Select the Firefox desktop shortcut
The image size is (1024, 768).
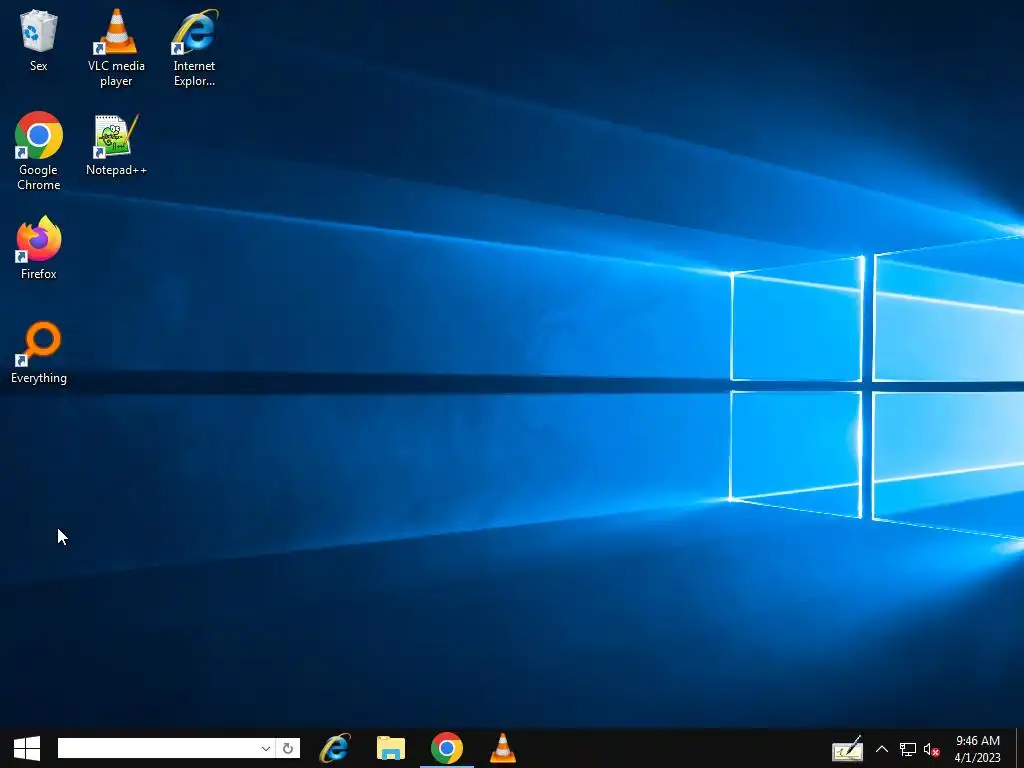click(39, 248)
